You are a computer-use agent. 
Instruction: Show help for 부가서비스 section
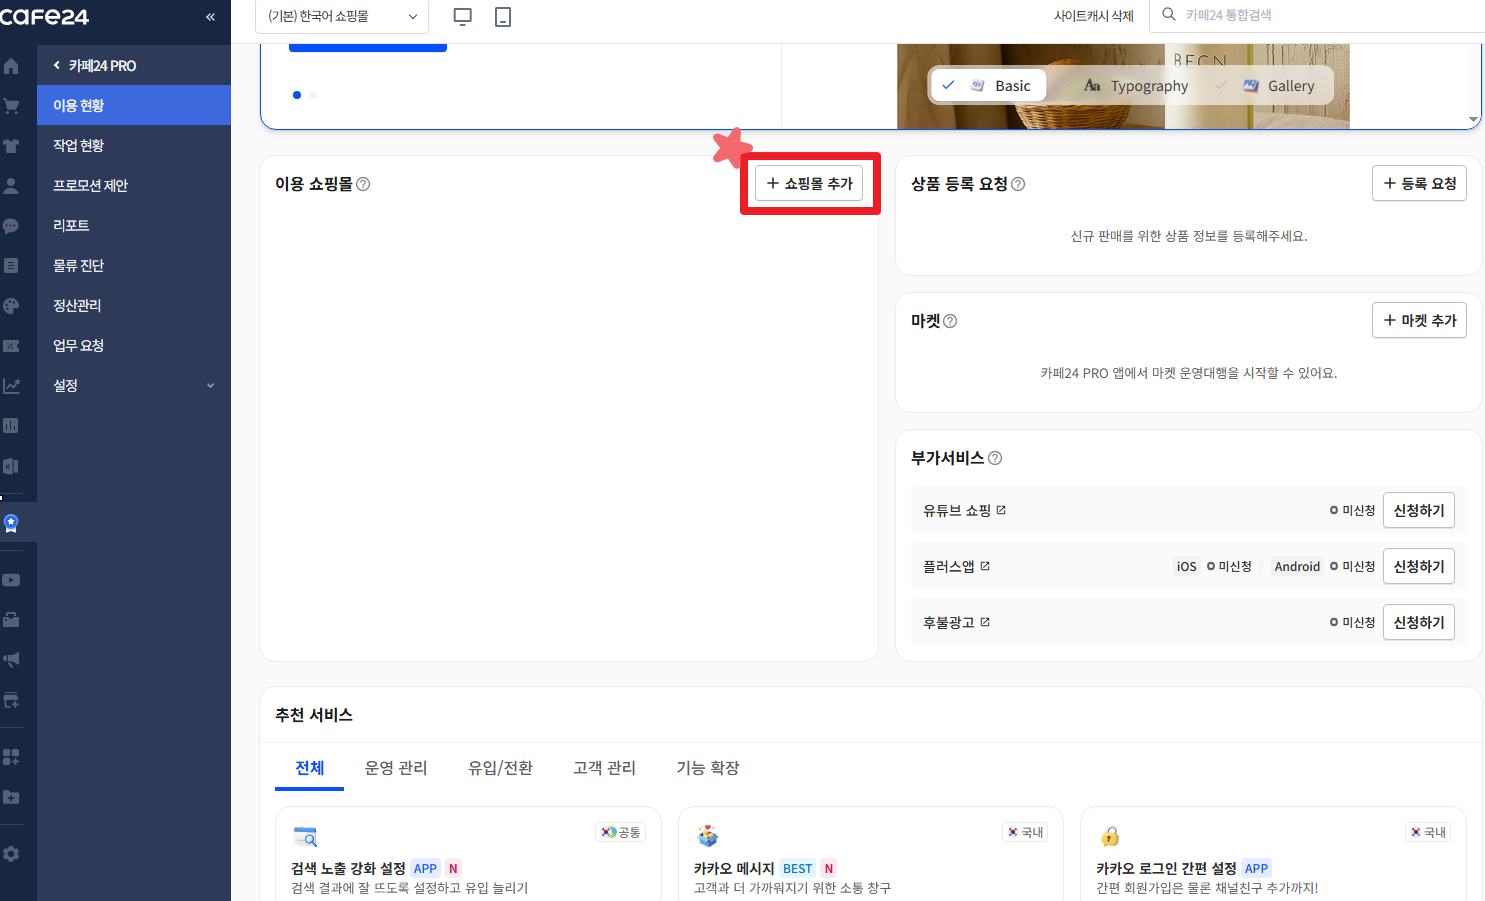coord(995,458)
